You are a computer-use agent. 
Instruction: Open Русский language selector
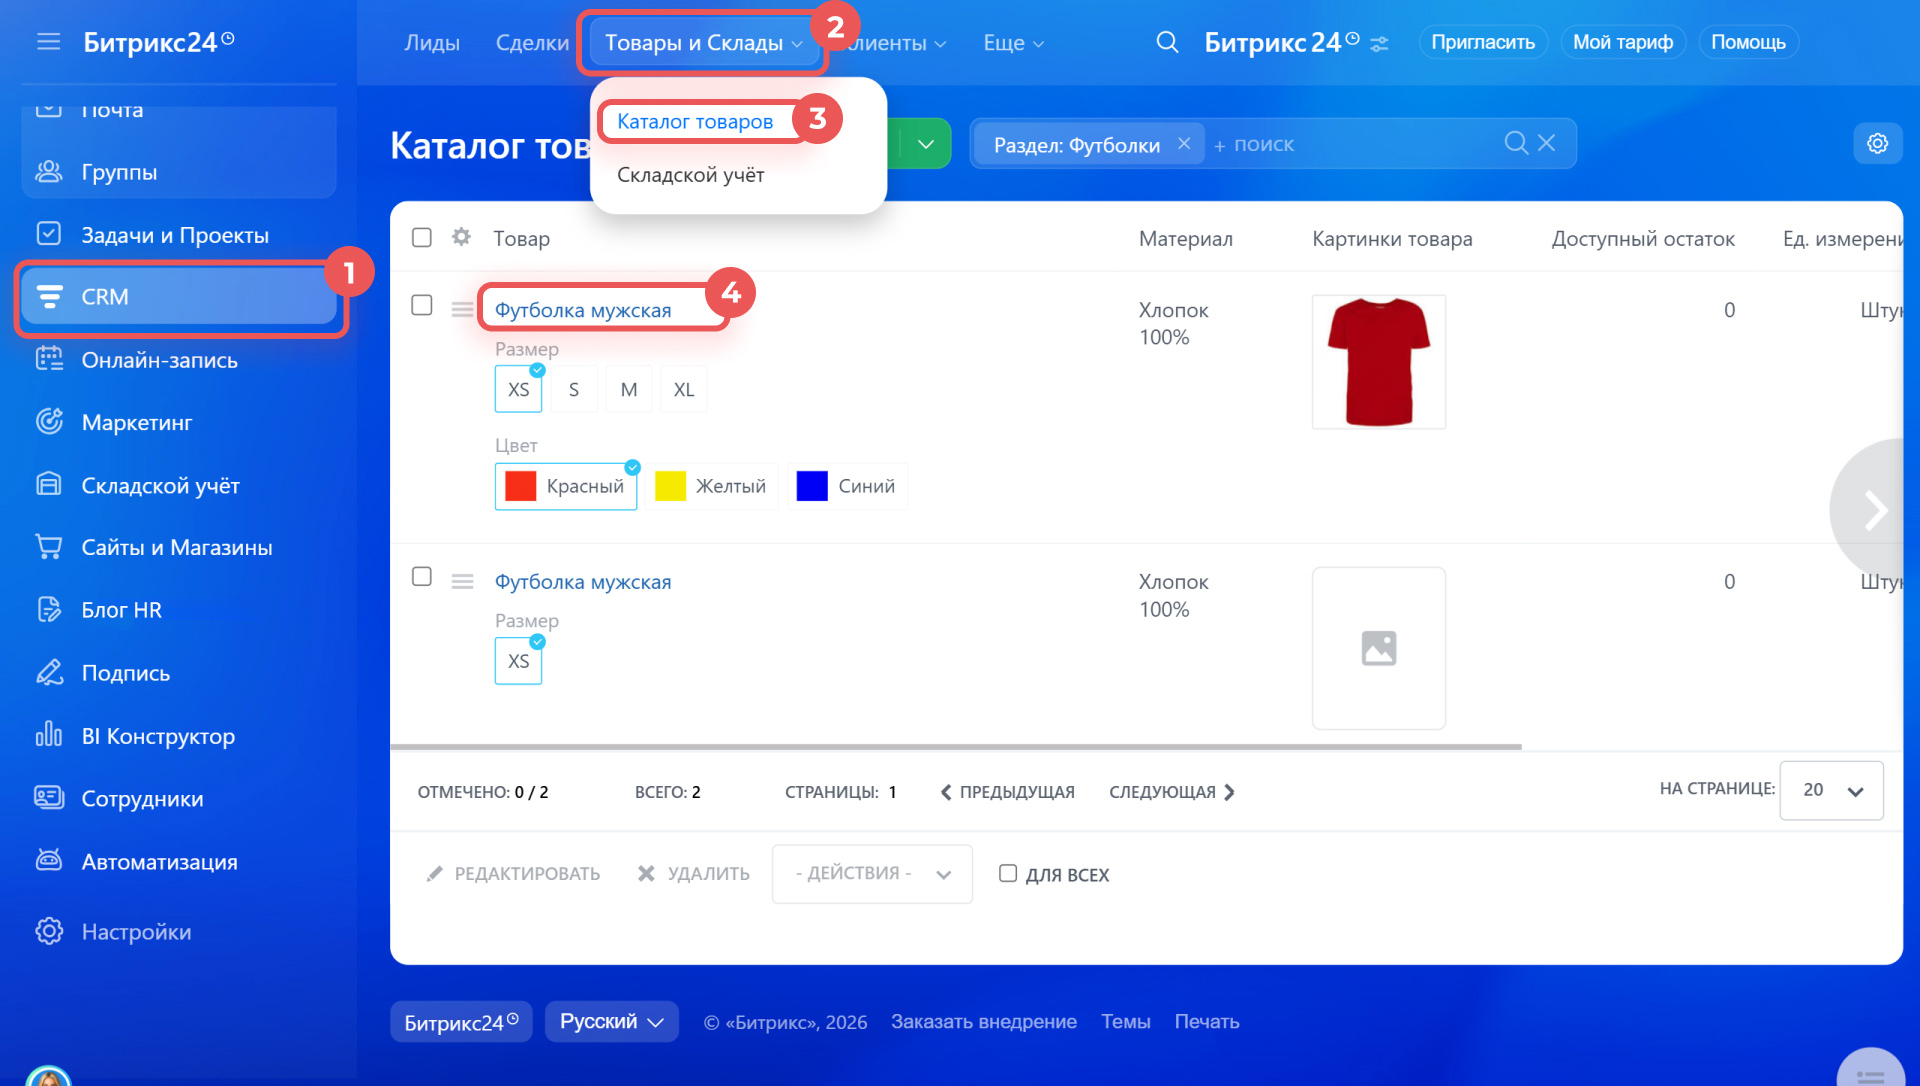[x=611, y=1021]
